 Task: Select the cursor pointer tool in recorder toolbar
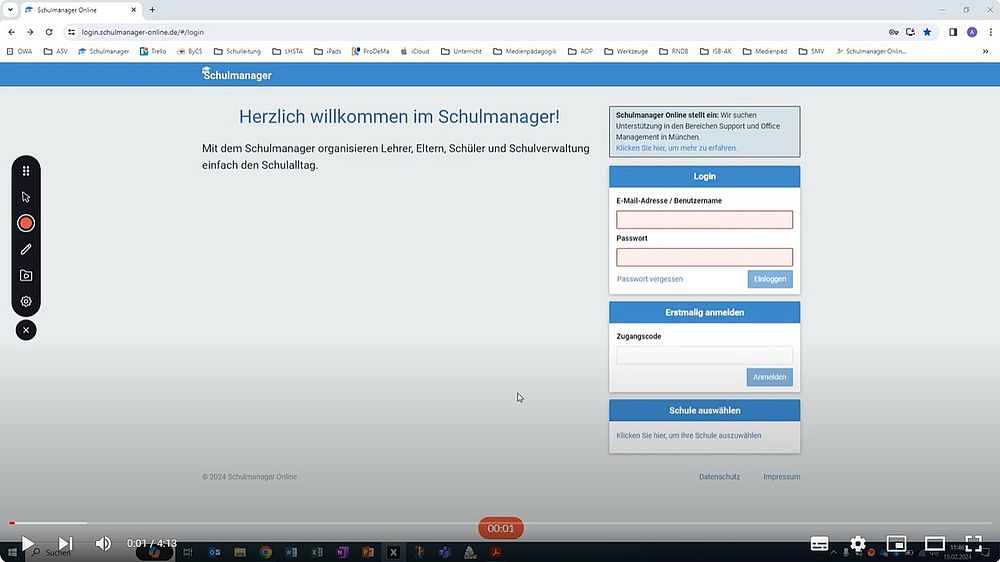26,197
